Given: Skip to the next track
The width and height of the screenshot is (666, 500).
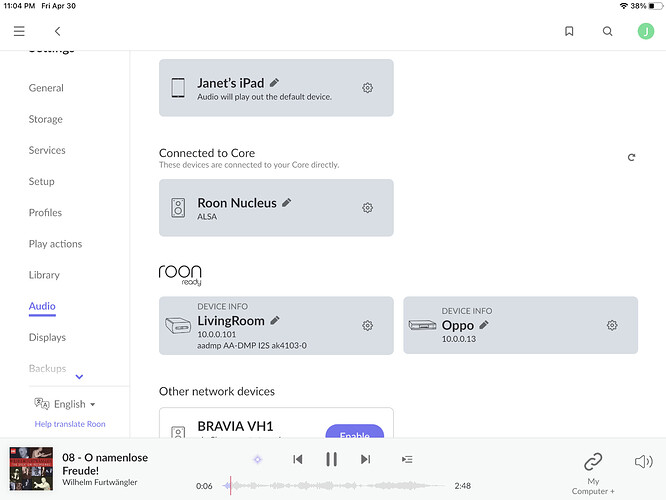Looking at the screenshot, I should (x=365, y=459).
